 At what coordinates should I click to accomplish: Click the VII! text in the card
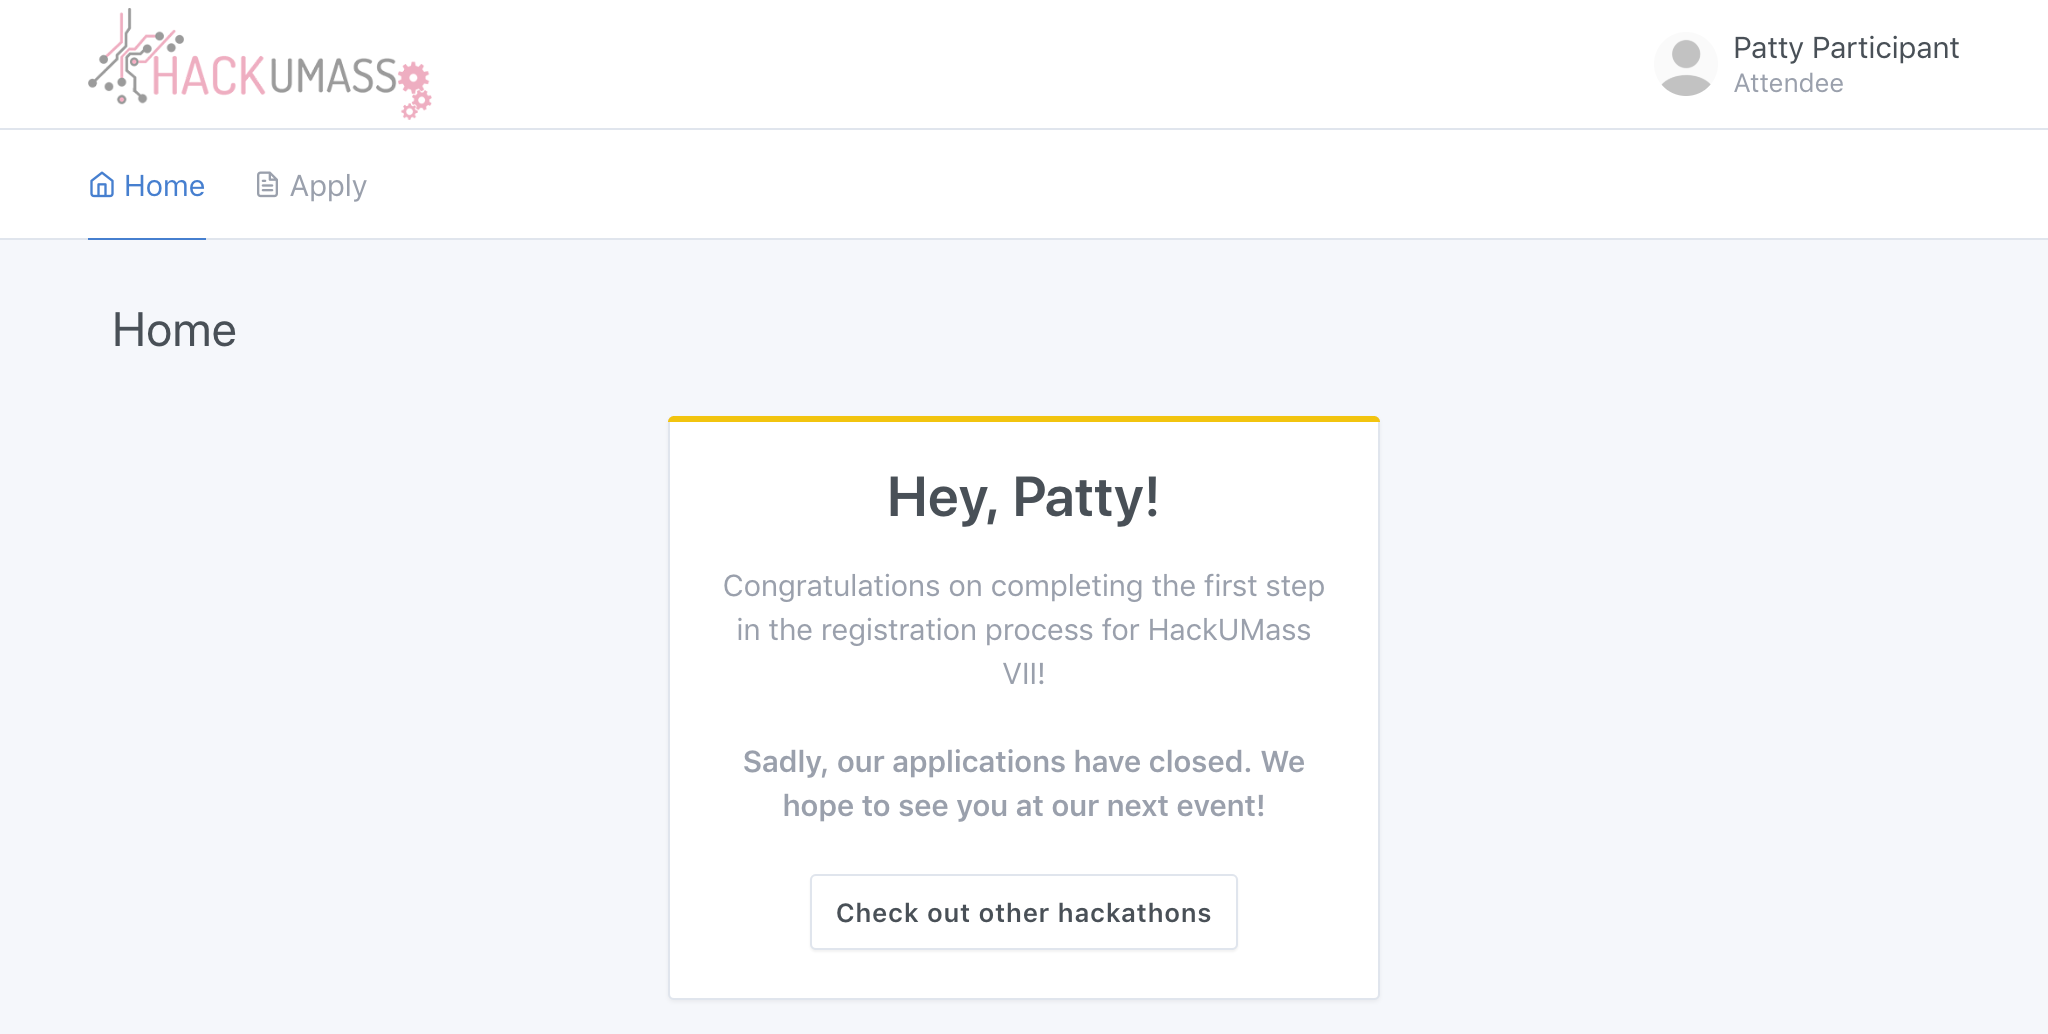click(1023, 674)
